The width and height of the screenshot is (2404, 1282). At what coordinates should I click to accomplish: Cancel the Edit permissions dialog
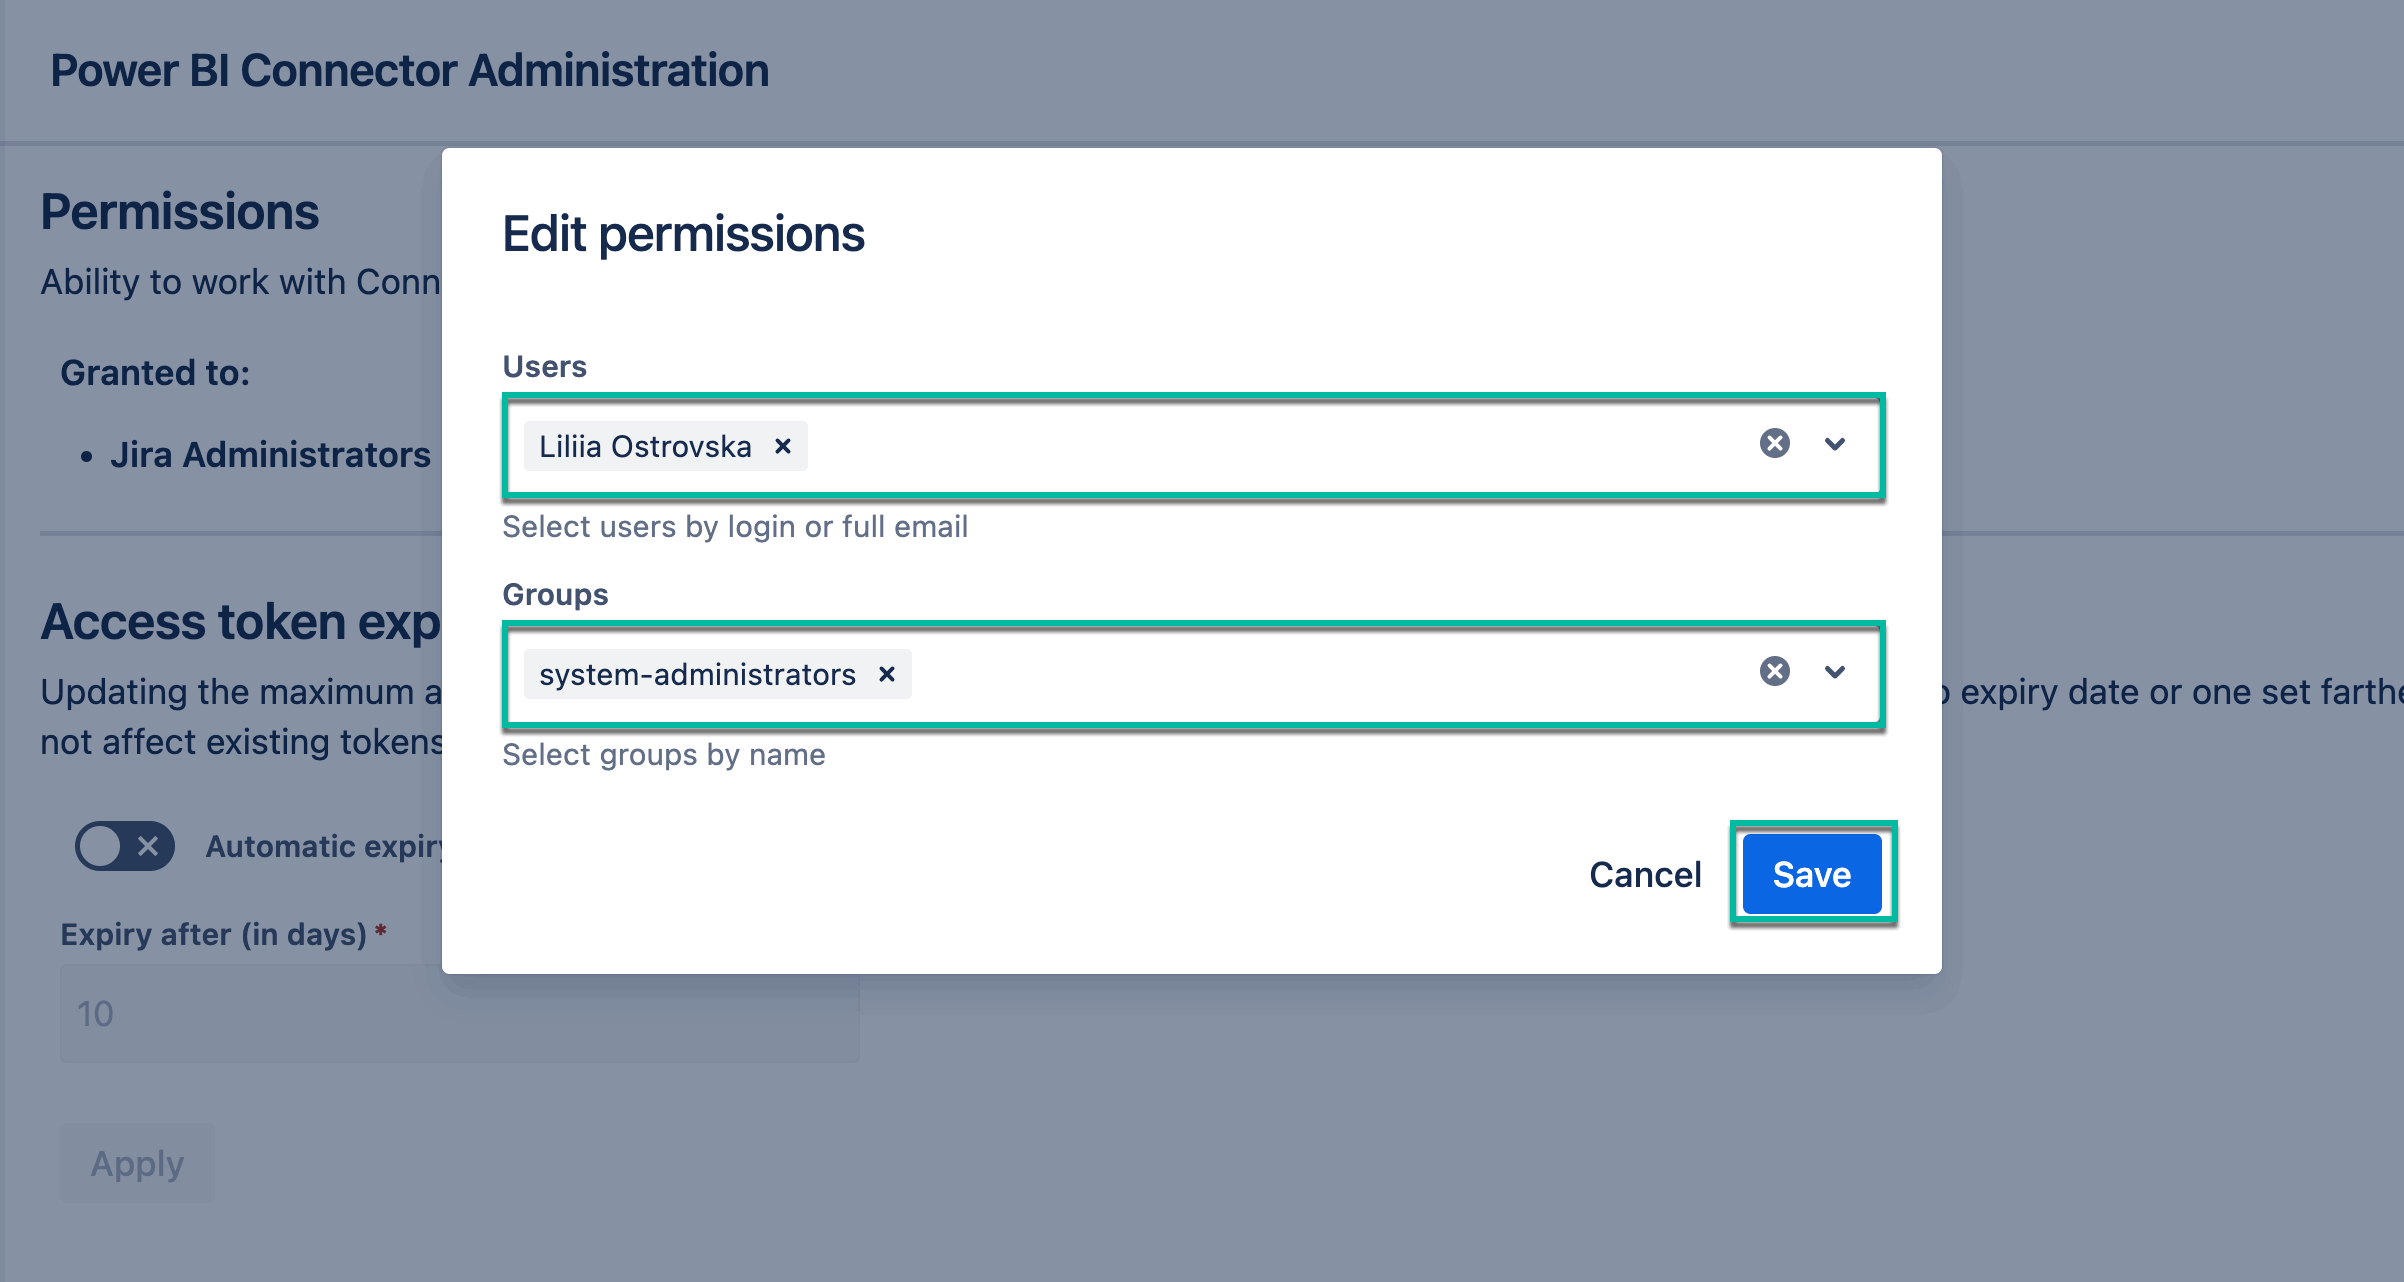tap(1644, 873)
